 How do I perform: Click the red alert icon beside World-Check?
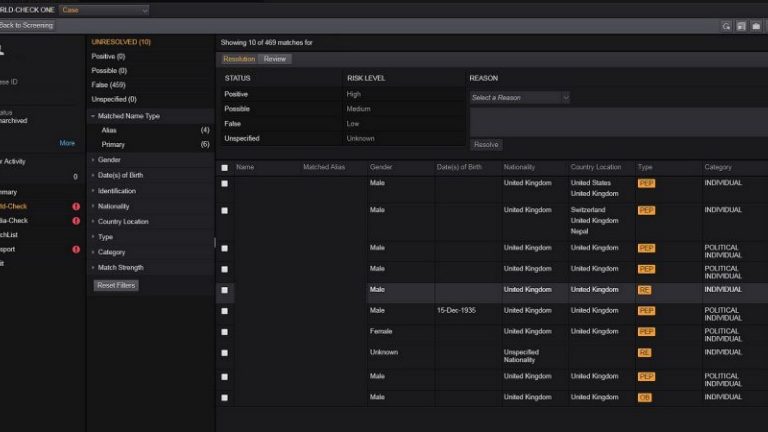(76, 206)
